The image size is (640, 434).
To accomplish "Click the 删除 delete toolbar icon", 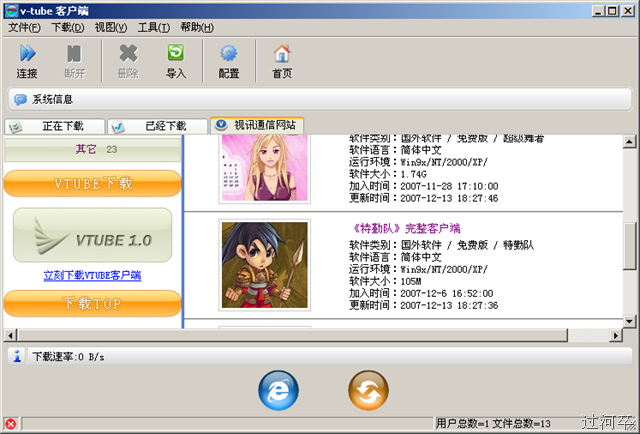I will (x=128, y=53).
